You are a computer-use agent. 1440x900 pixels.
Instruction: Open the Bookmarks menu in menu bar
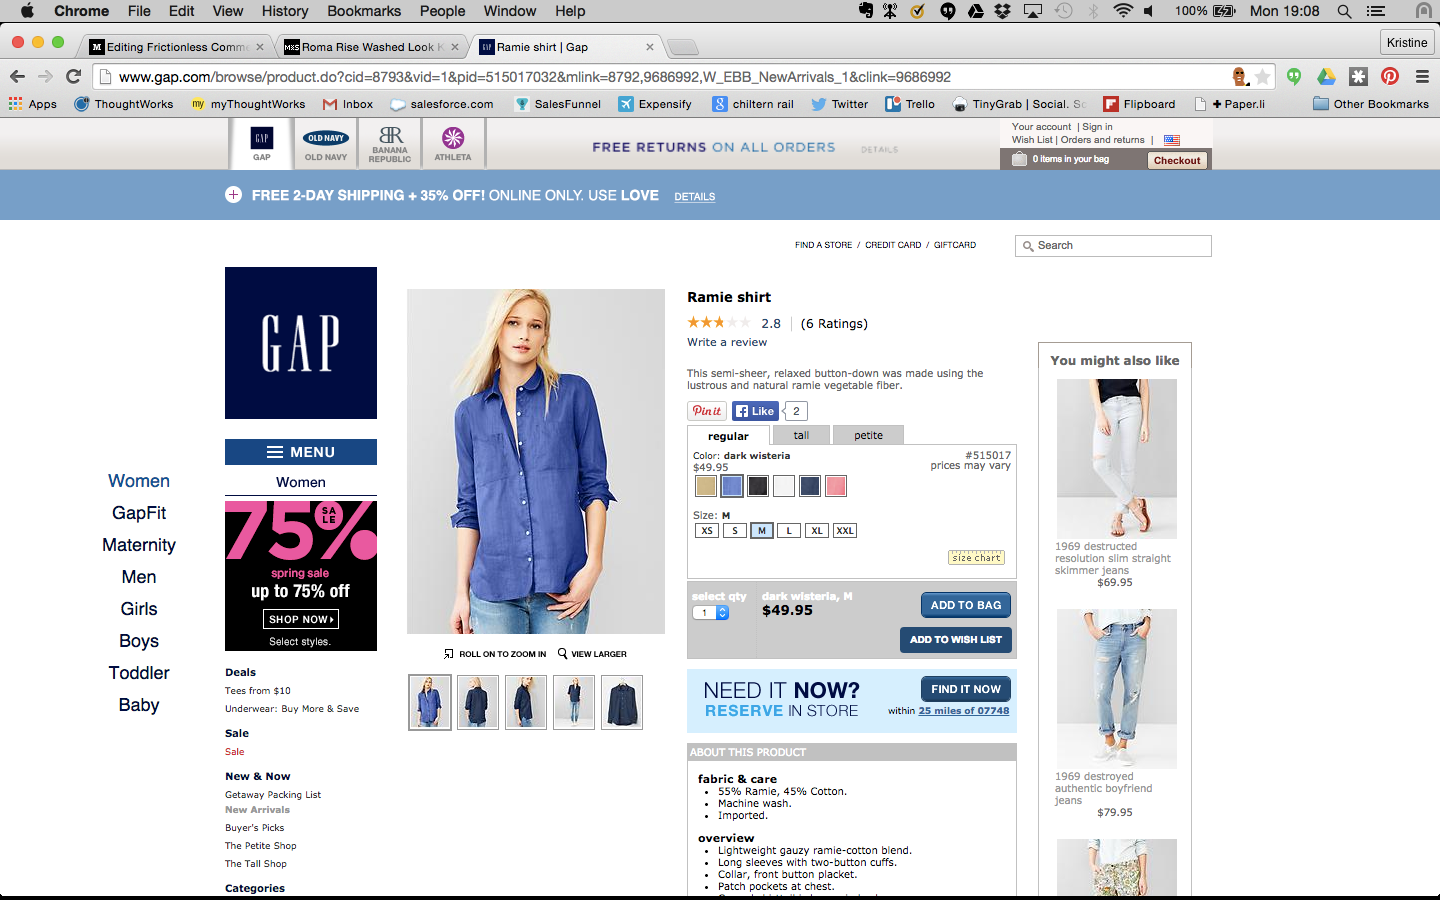(x=364, y=11)
